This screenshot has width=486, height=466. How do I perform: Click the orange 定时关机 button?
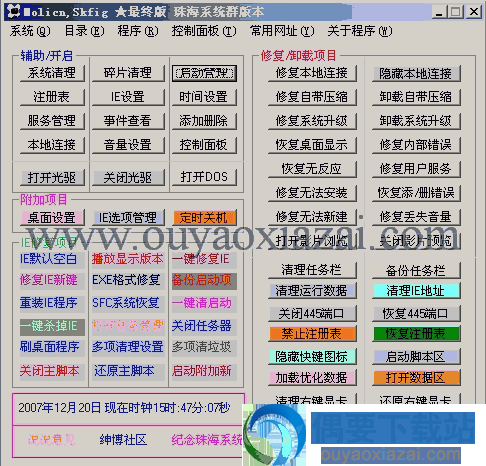tap(204, 218)
